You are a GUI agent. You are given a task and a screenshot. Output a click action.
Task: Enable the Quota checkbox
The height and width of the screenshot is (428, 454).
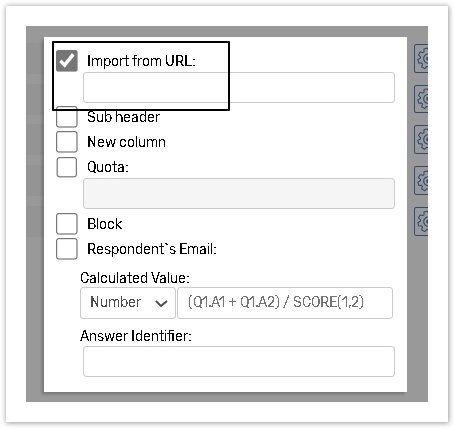click(x=67, y=167)
